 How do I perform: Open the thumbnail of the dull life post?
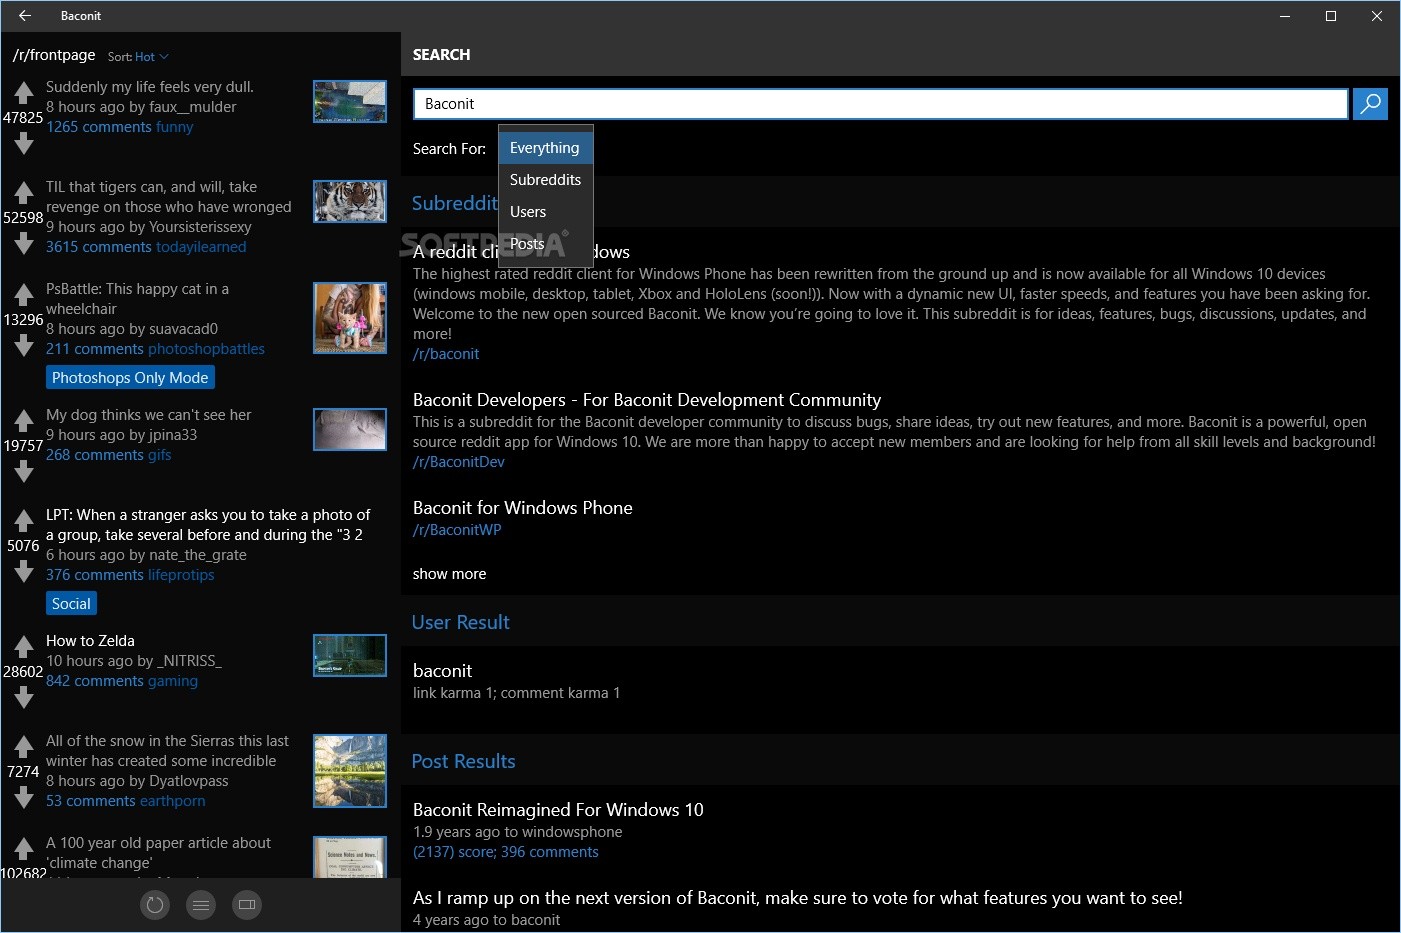[x=350, y=102]
